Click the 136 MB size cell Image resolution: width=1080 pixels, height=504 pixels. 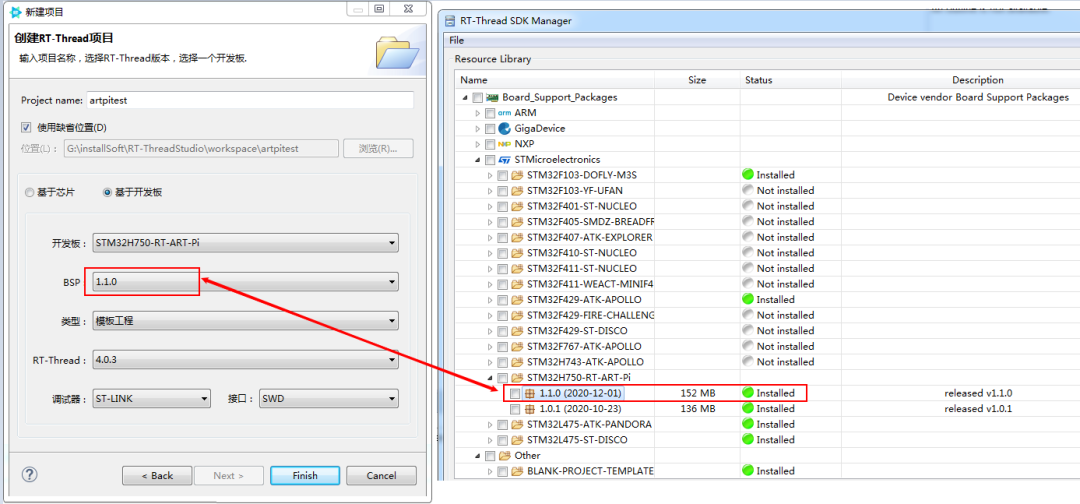pyautogui.click(x=697, y=409)
